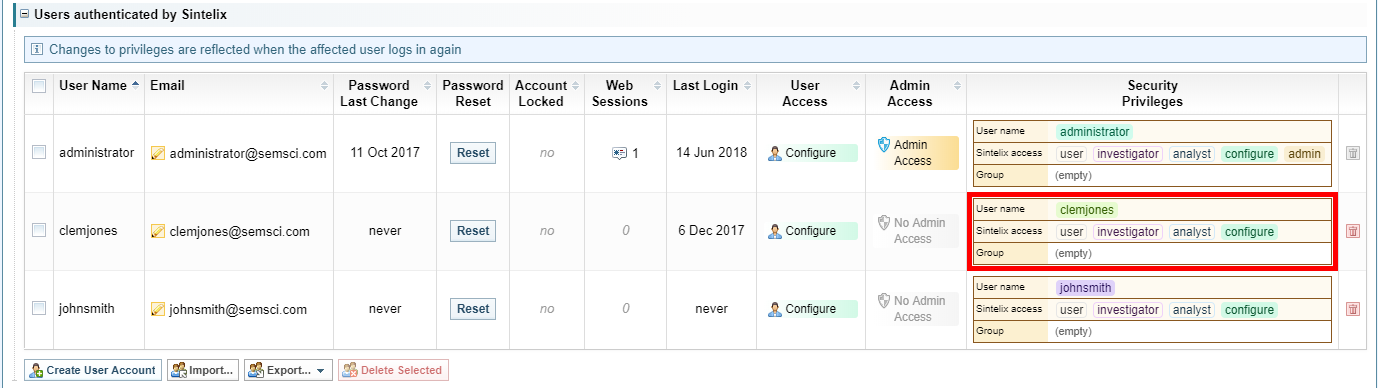Click configure privilege tag in administrator row
The image size is (1378, 388).
1249,154
